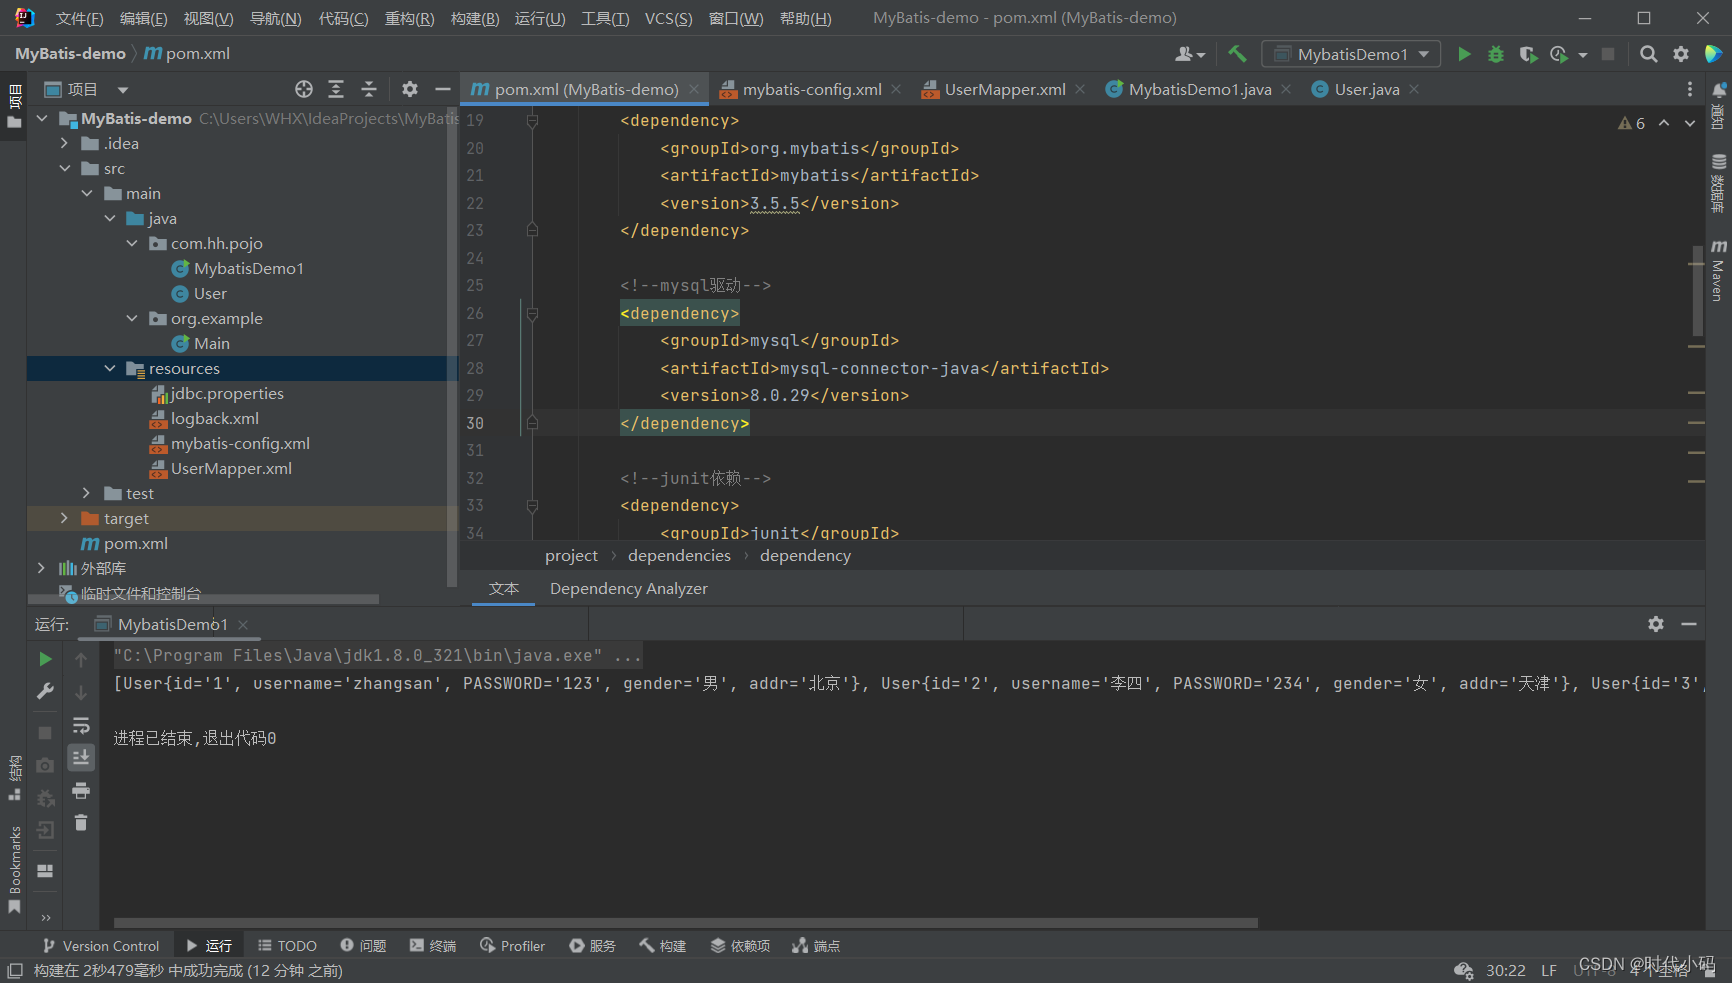The image size is (1732, 983).
Task: Switch to the UserMapper.xml editor tab
Action: point(1003,89)
